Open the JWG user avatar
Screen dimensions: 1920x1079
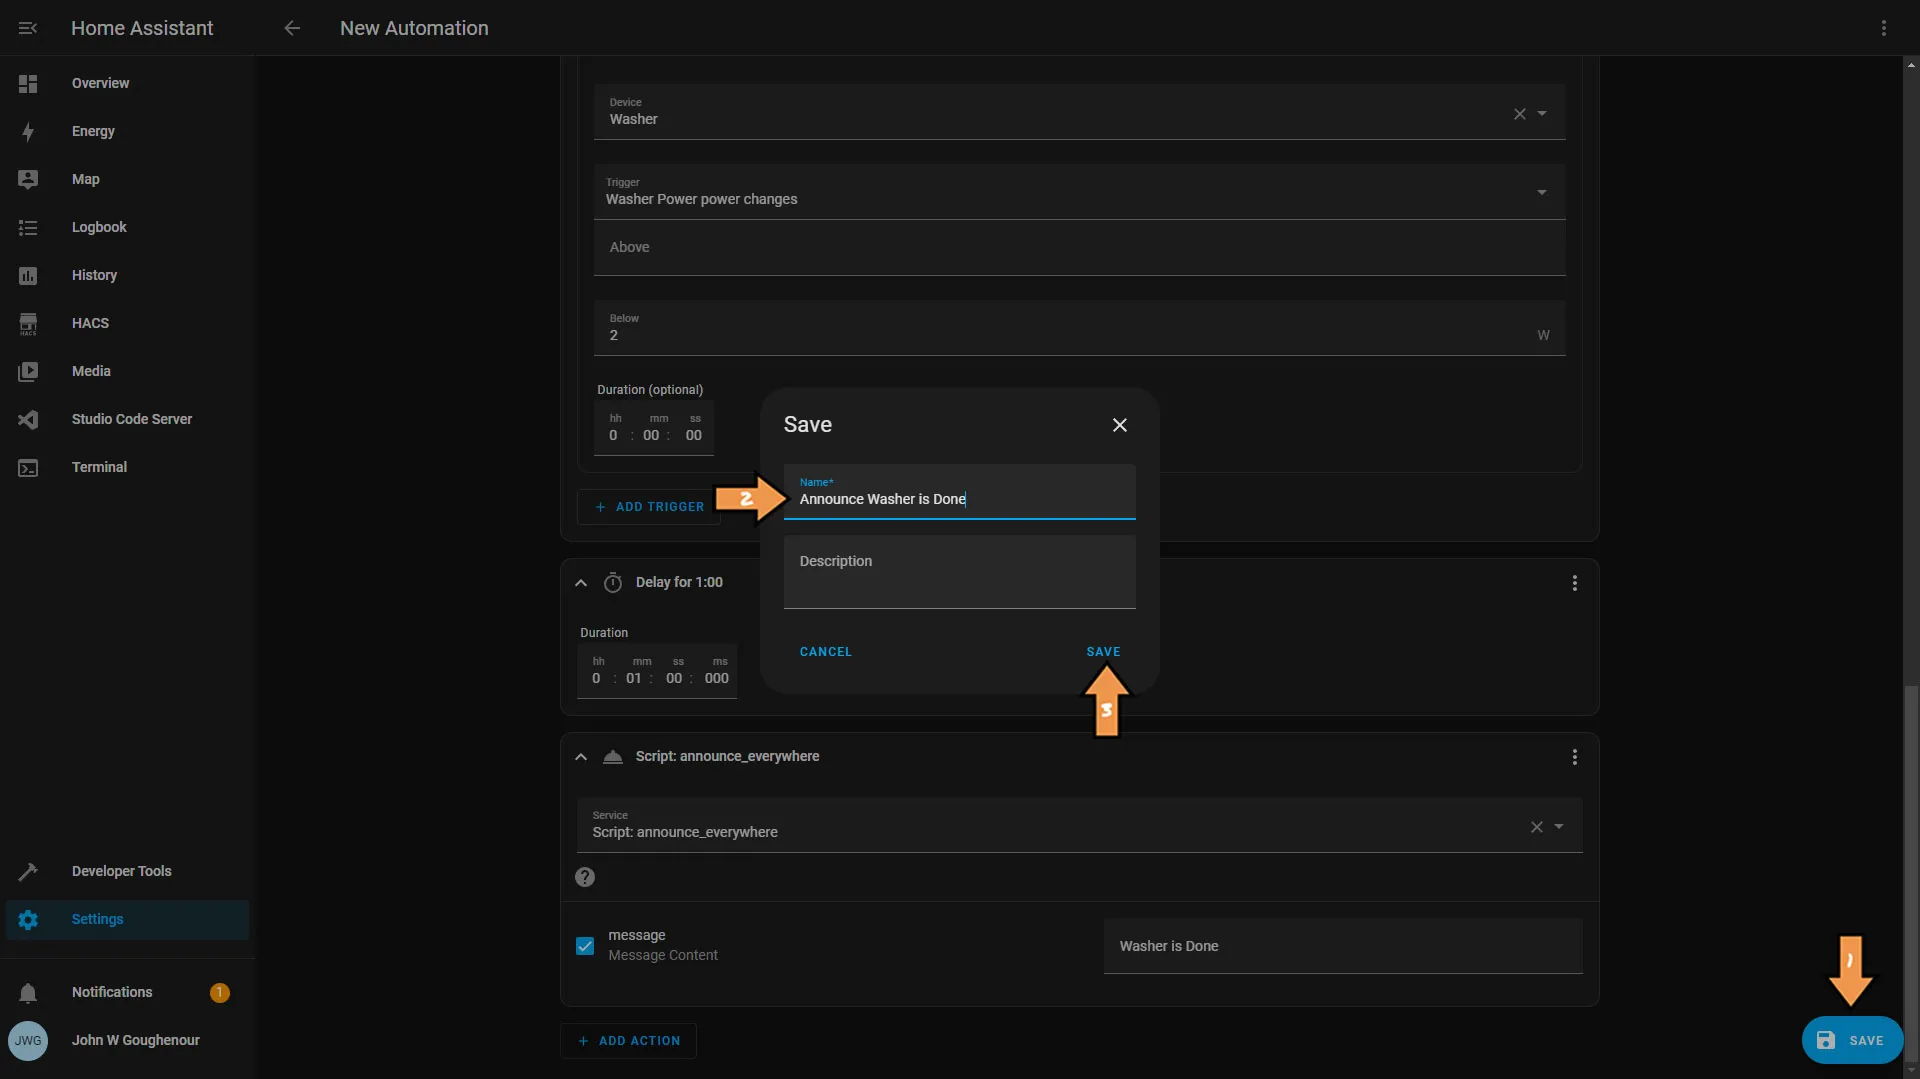(28, 1040)
